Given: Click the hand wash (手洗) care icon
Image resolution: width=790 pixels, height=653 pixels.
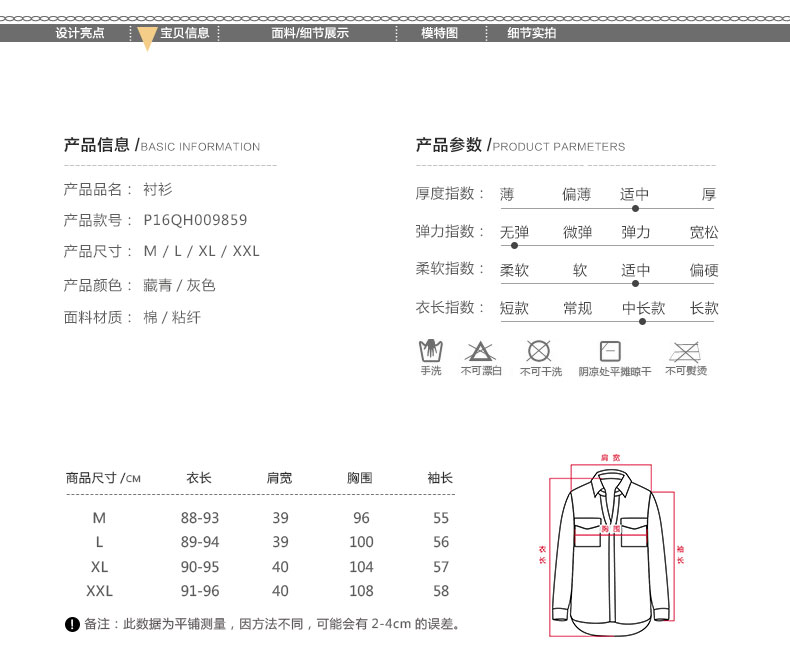Looking at the screenshot, I should point(430,352).
